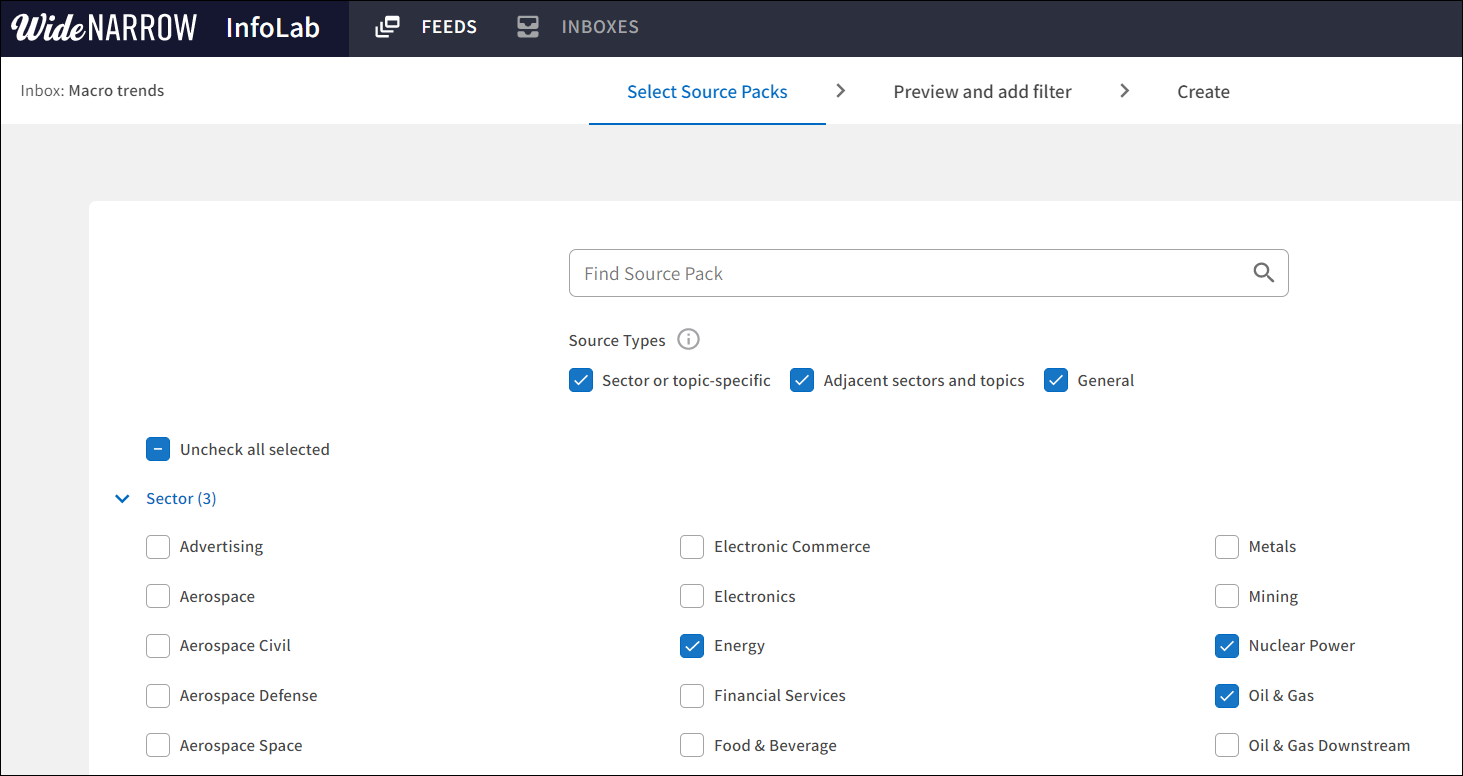Open the Source Types info tooltip icon

688,339
